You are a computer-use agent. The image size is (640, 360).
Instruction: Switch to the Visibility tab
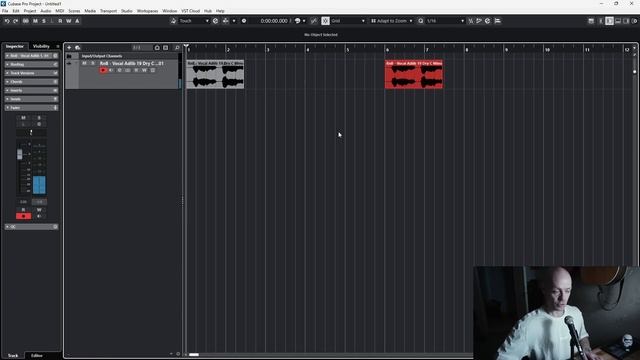coord(41,47)
